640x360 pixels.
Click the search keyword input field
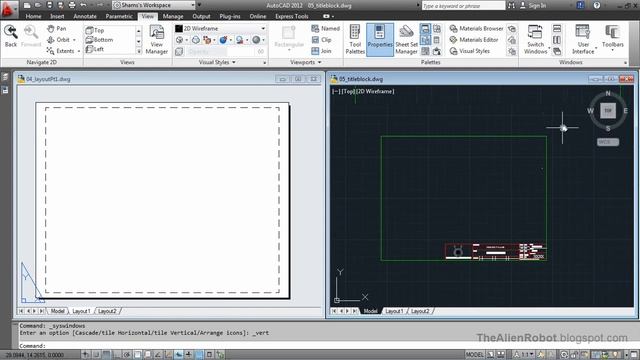tap(463, 6)
